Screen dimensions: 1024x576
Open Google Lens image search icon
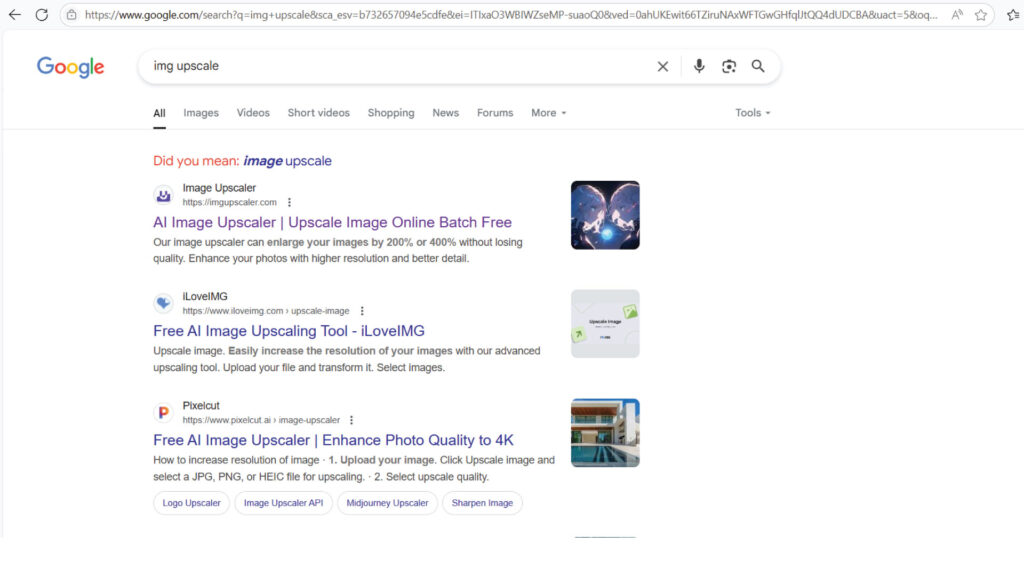coord(729,66)
